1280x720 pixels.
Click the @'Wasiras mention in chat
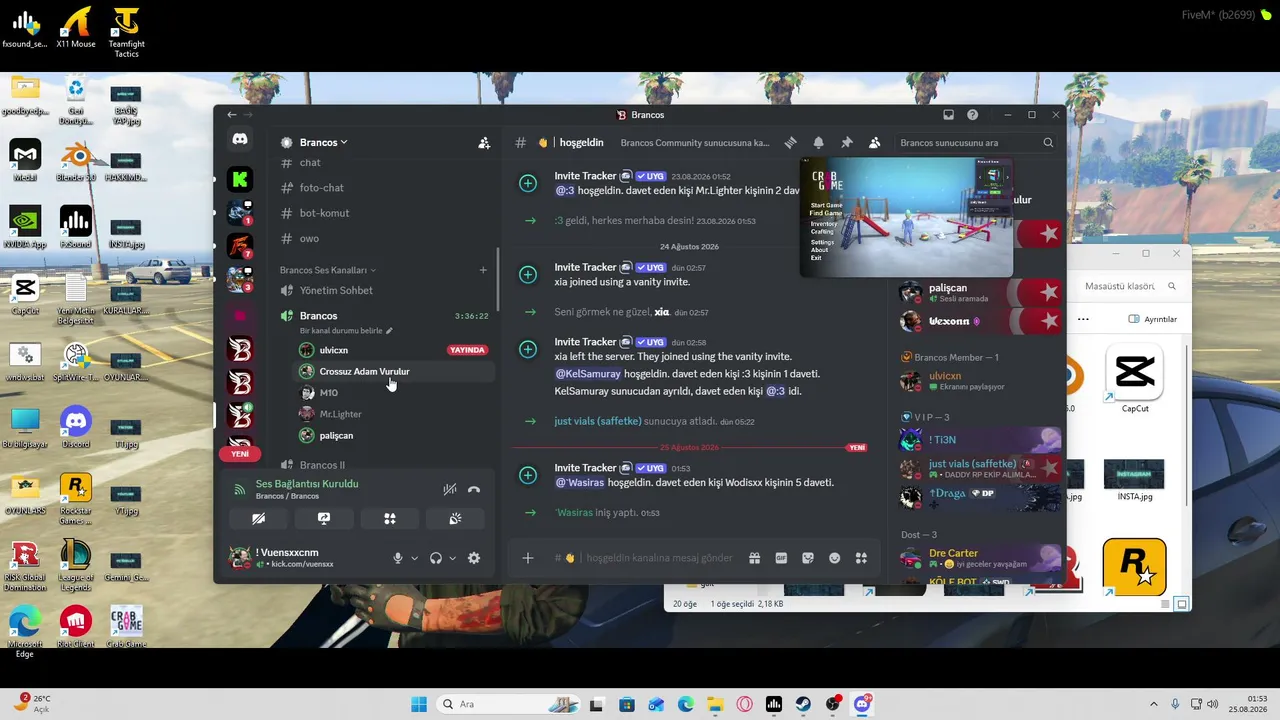pyautogui.click(x=580, y=483)
